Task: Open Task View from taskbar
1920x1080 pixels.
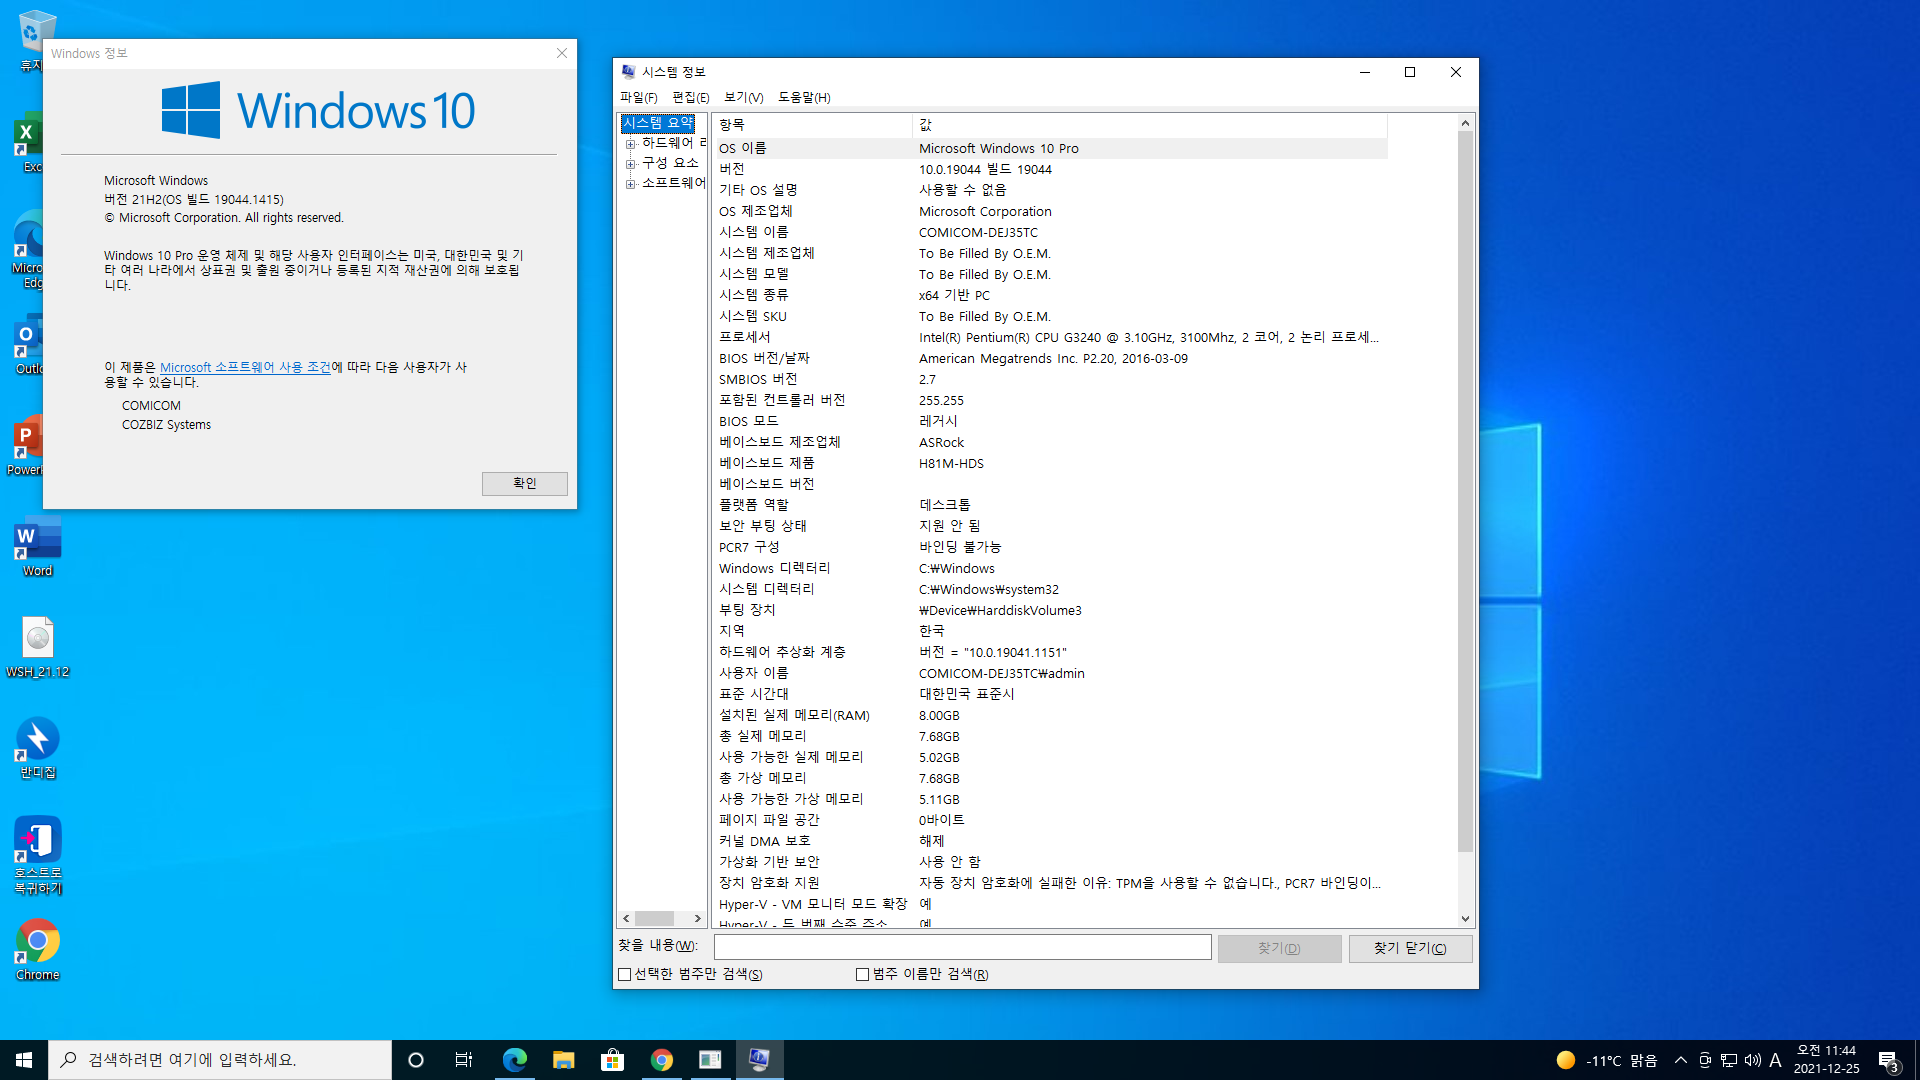Action: click(x=464, y=1060)
